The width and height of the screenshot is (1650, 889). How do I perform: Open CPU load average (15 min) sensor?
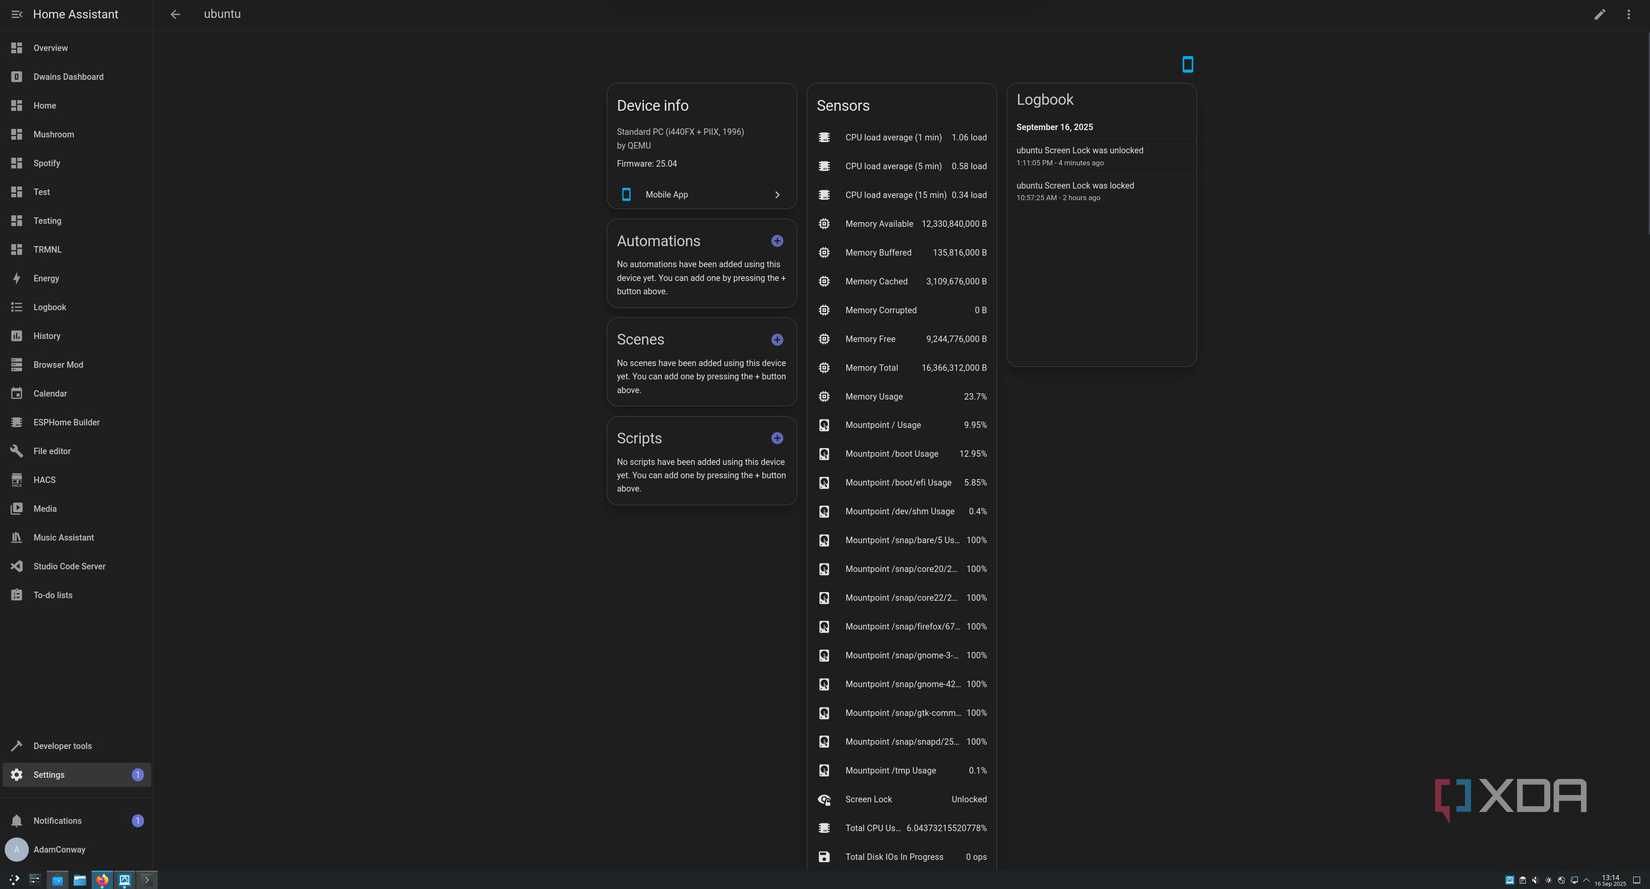[x=902, y=195]
